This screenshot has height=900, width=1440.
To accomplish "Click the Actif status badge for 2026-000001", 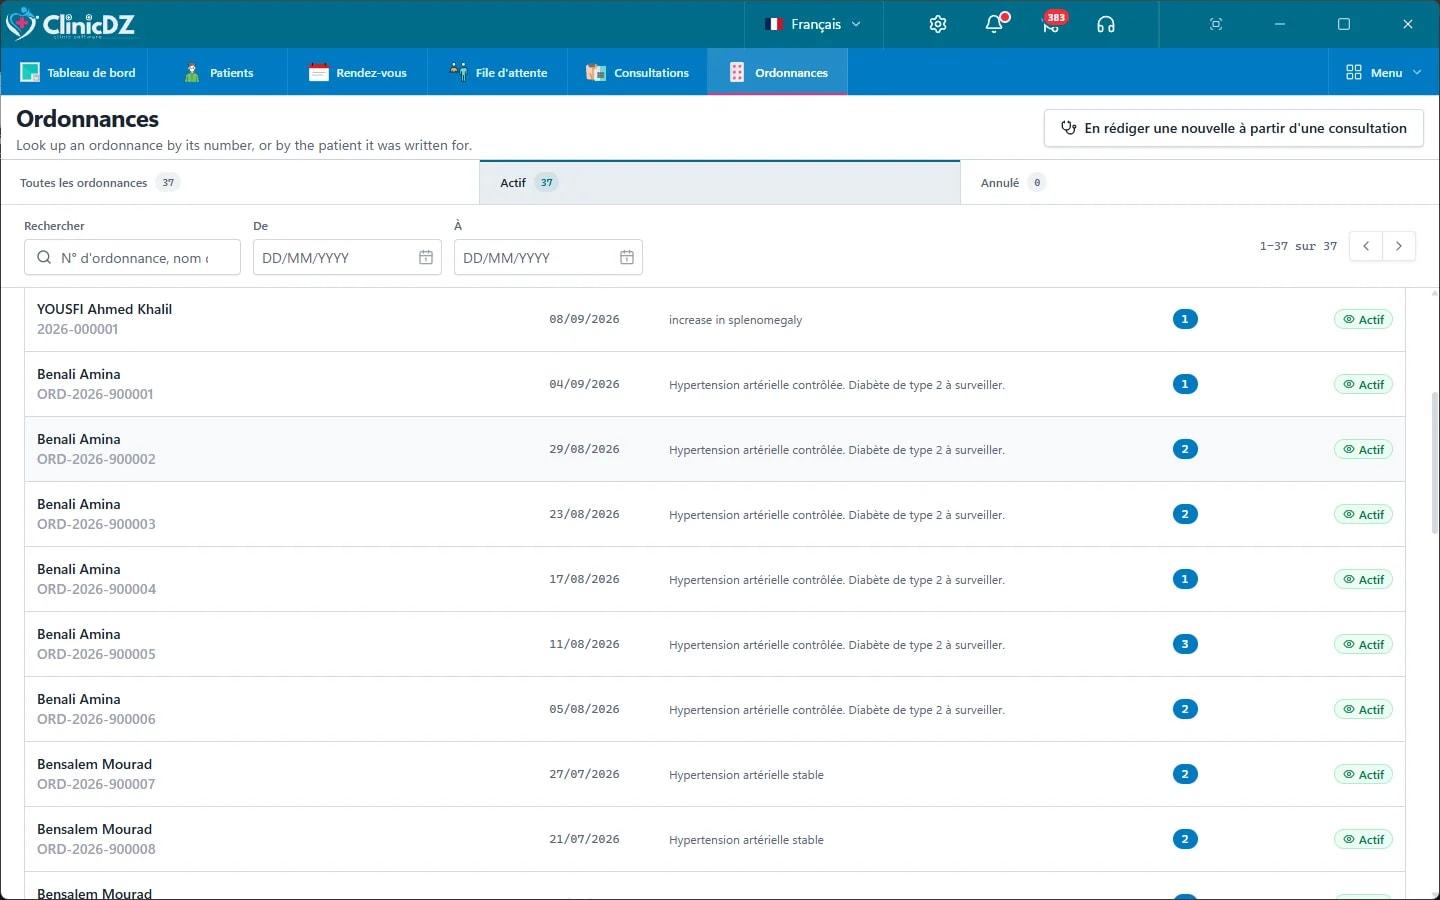I will coord(1363,319).
